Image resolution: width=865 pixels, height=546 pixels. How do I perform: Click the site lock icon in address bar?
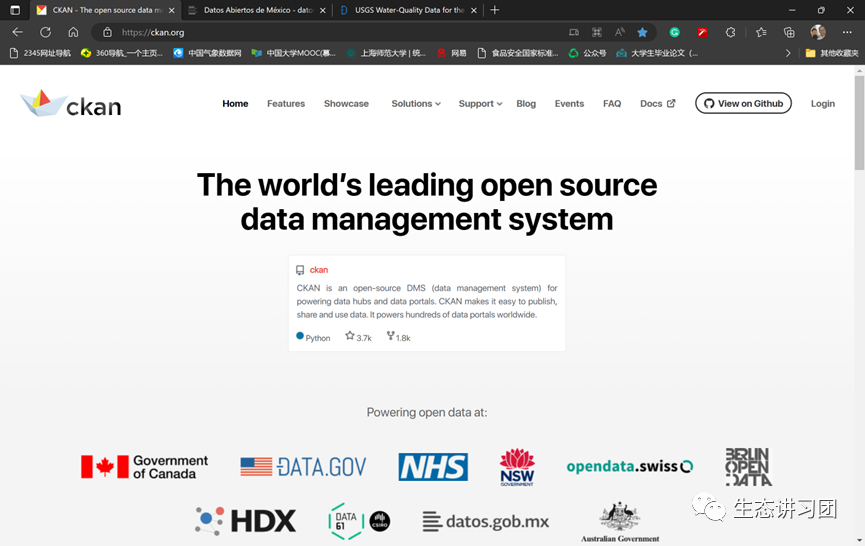107,33
